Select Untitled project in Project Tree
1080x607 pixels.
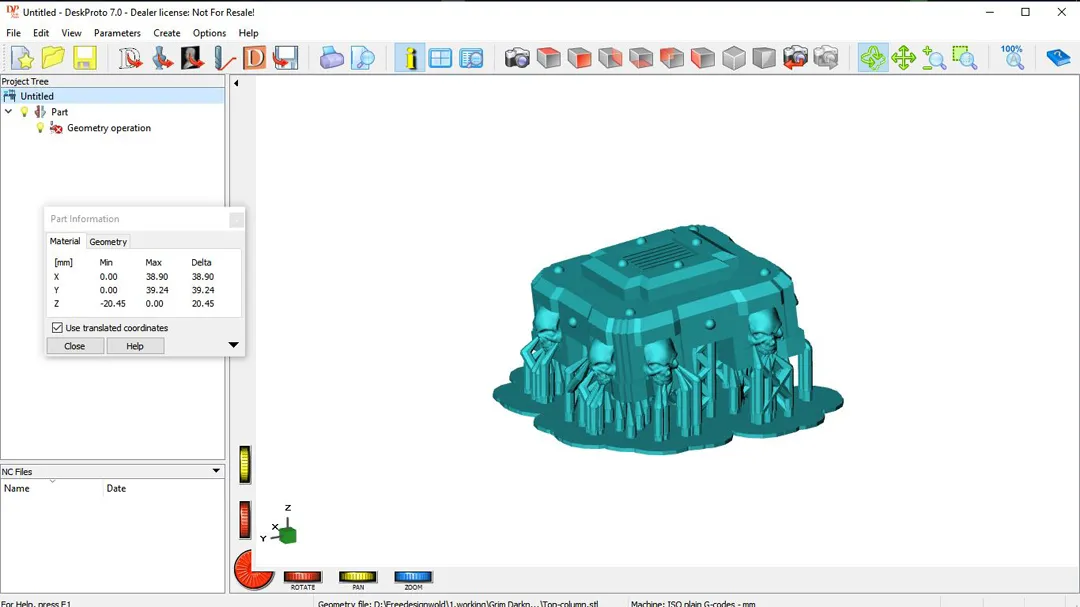click(x=37, y=96)
